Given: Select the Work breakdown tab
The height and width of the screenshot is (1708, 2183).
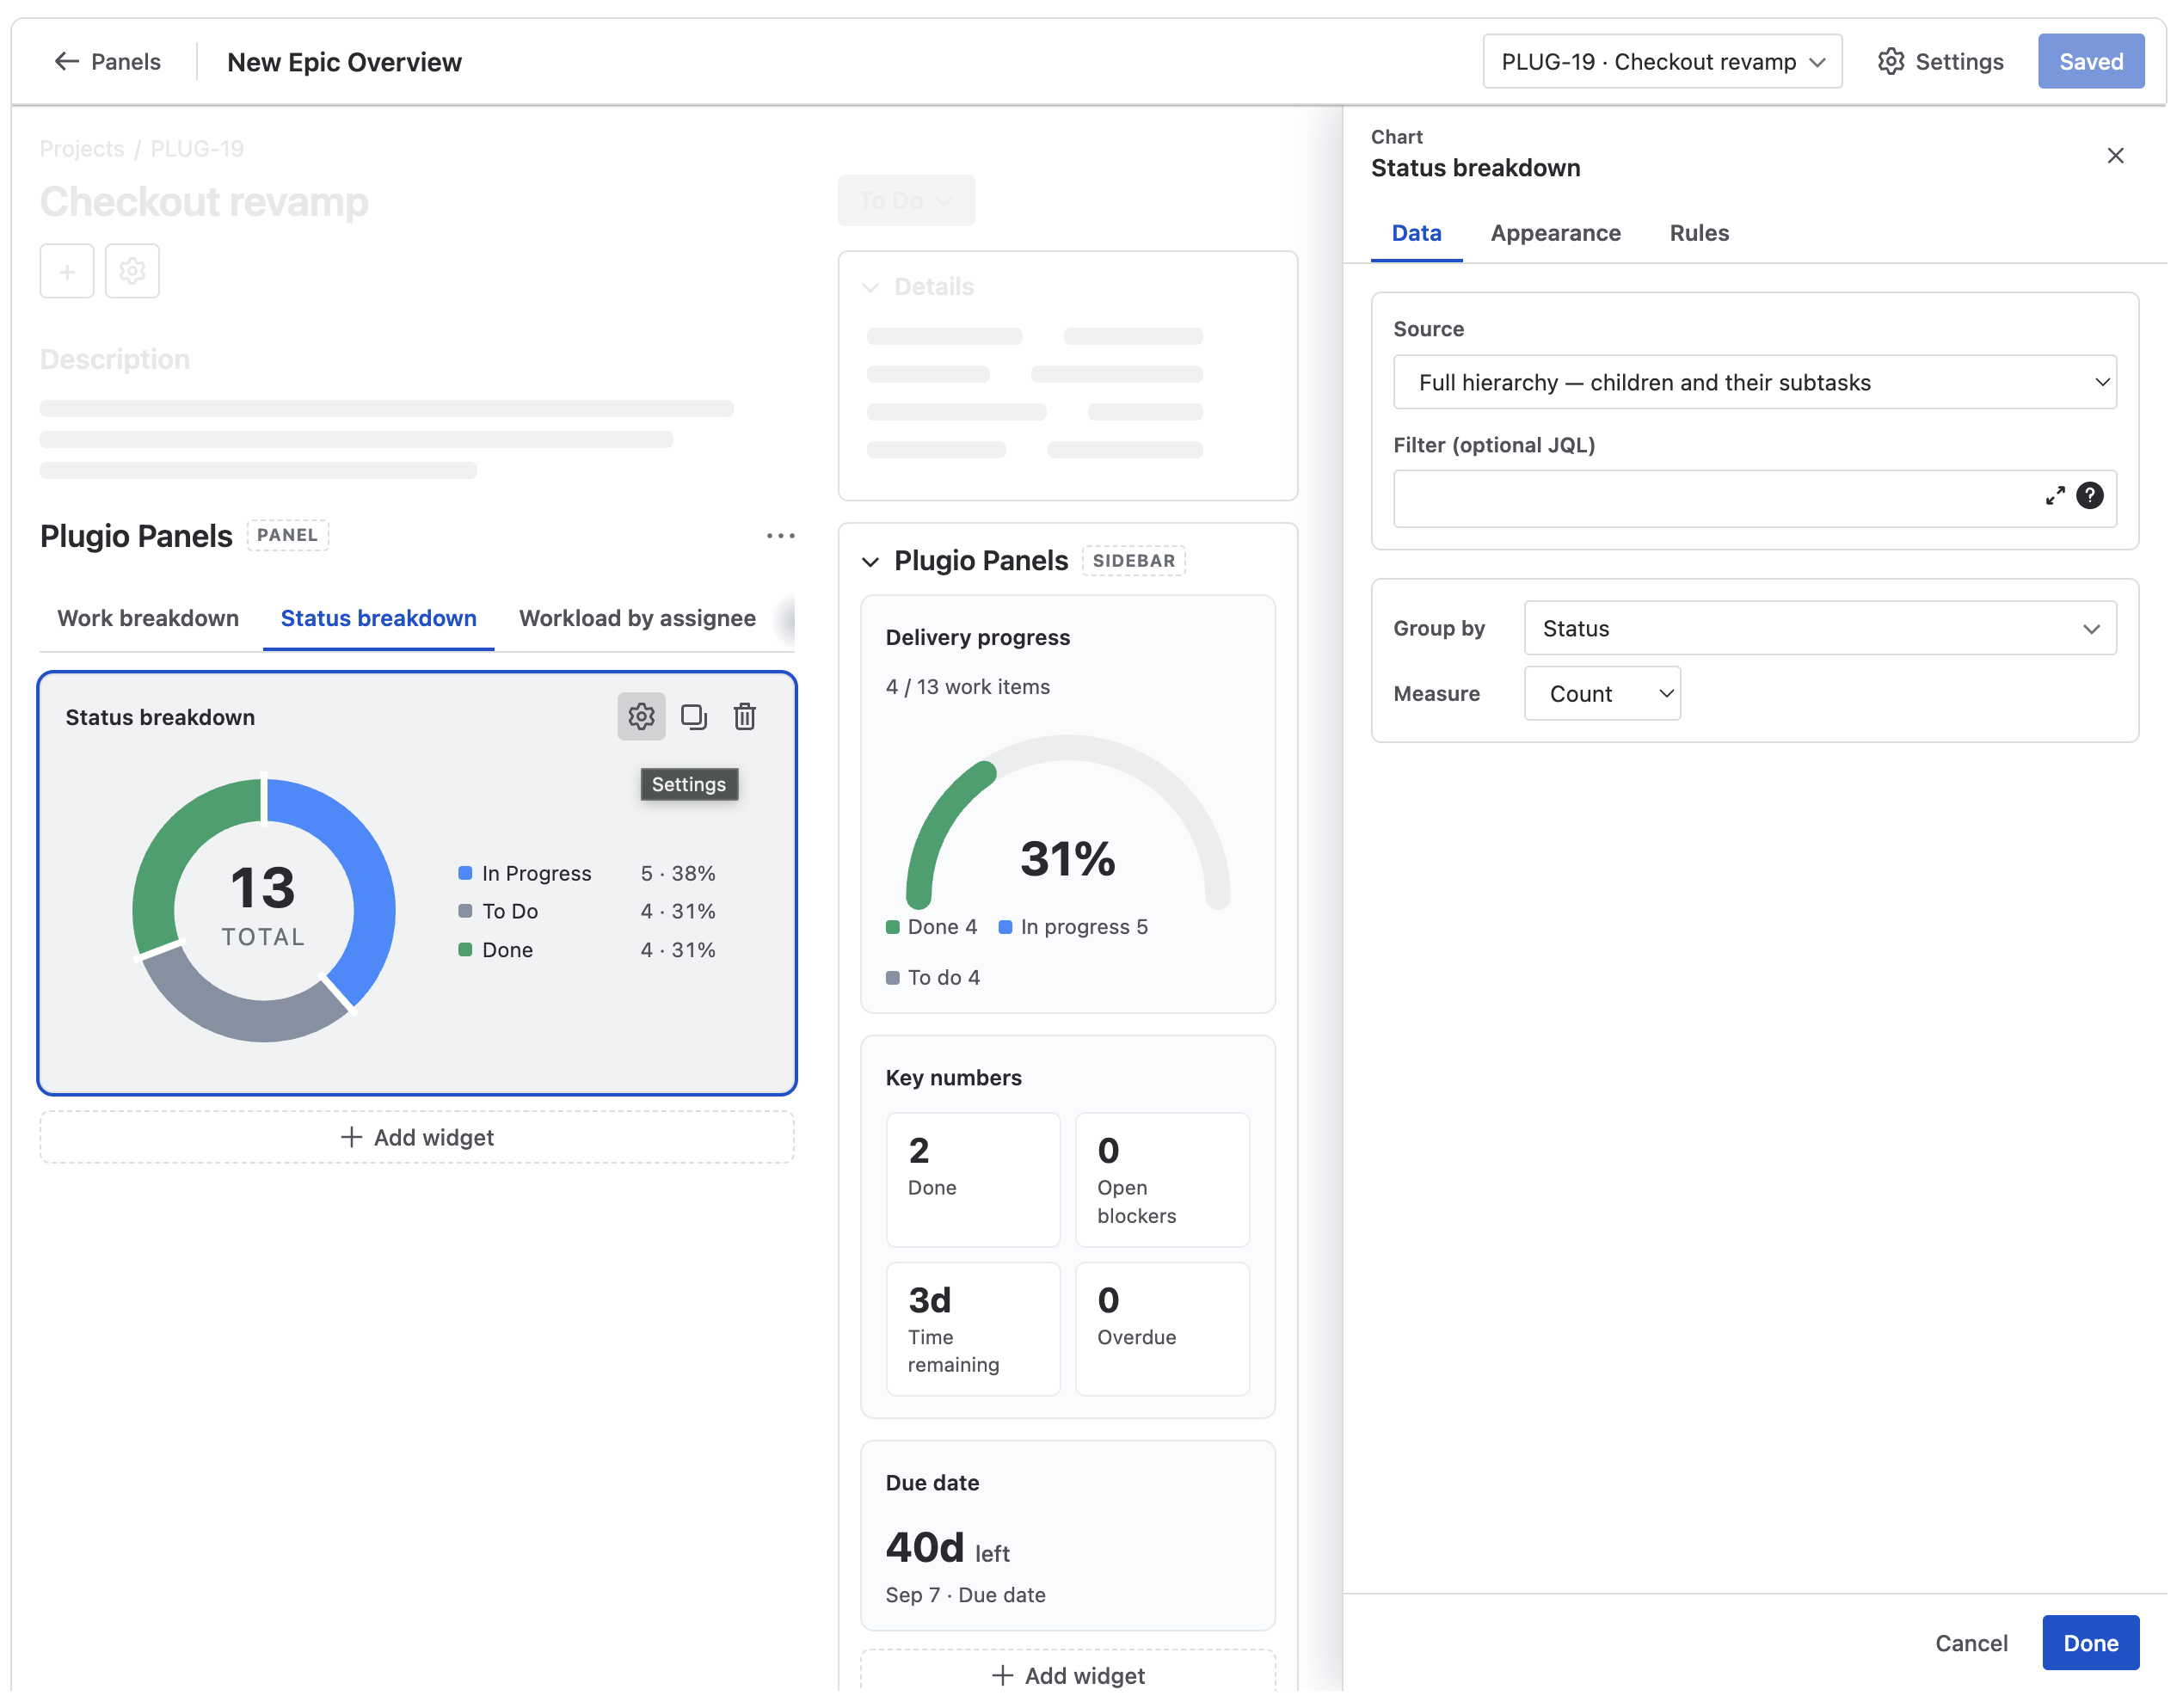Looking at the screenshot, I should (149, 621).
